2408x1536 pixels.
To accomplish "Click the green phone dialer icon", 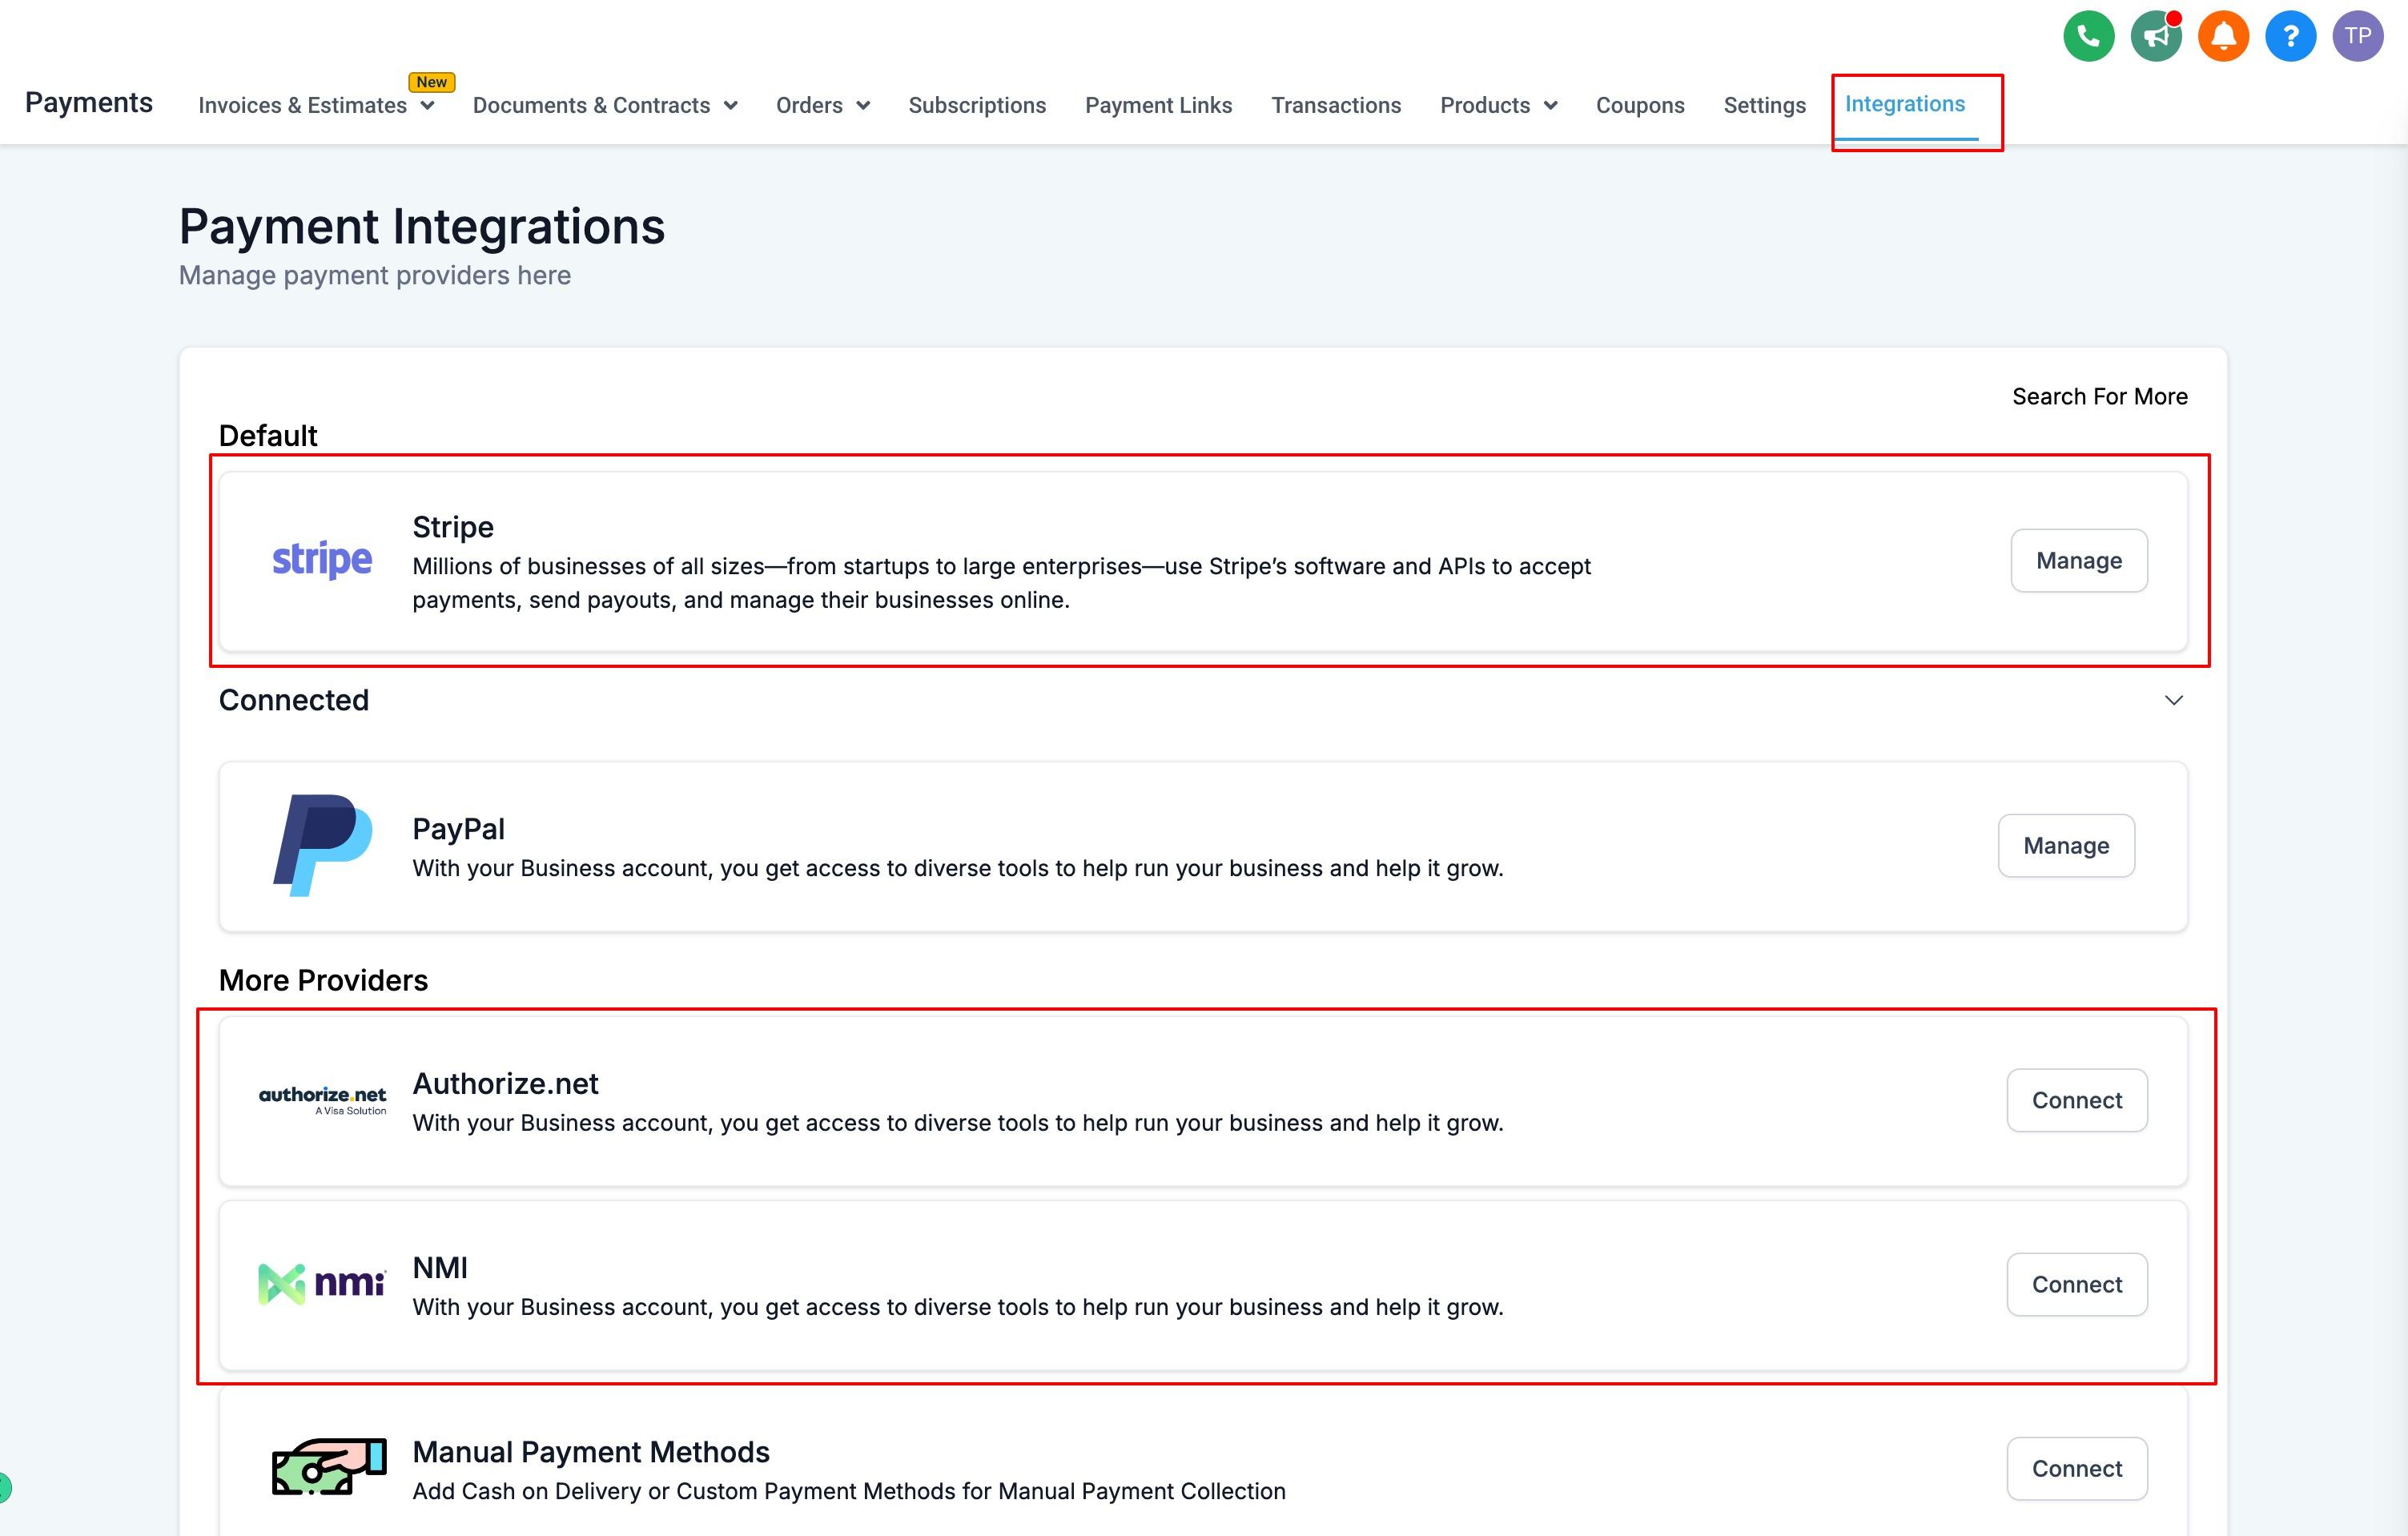I will [x=2088, y=37].
